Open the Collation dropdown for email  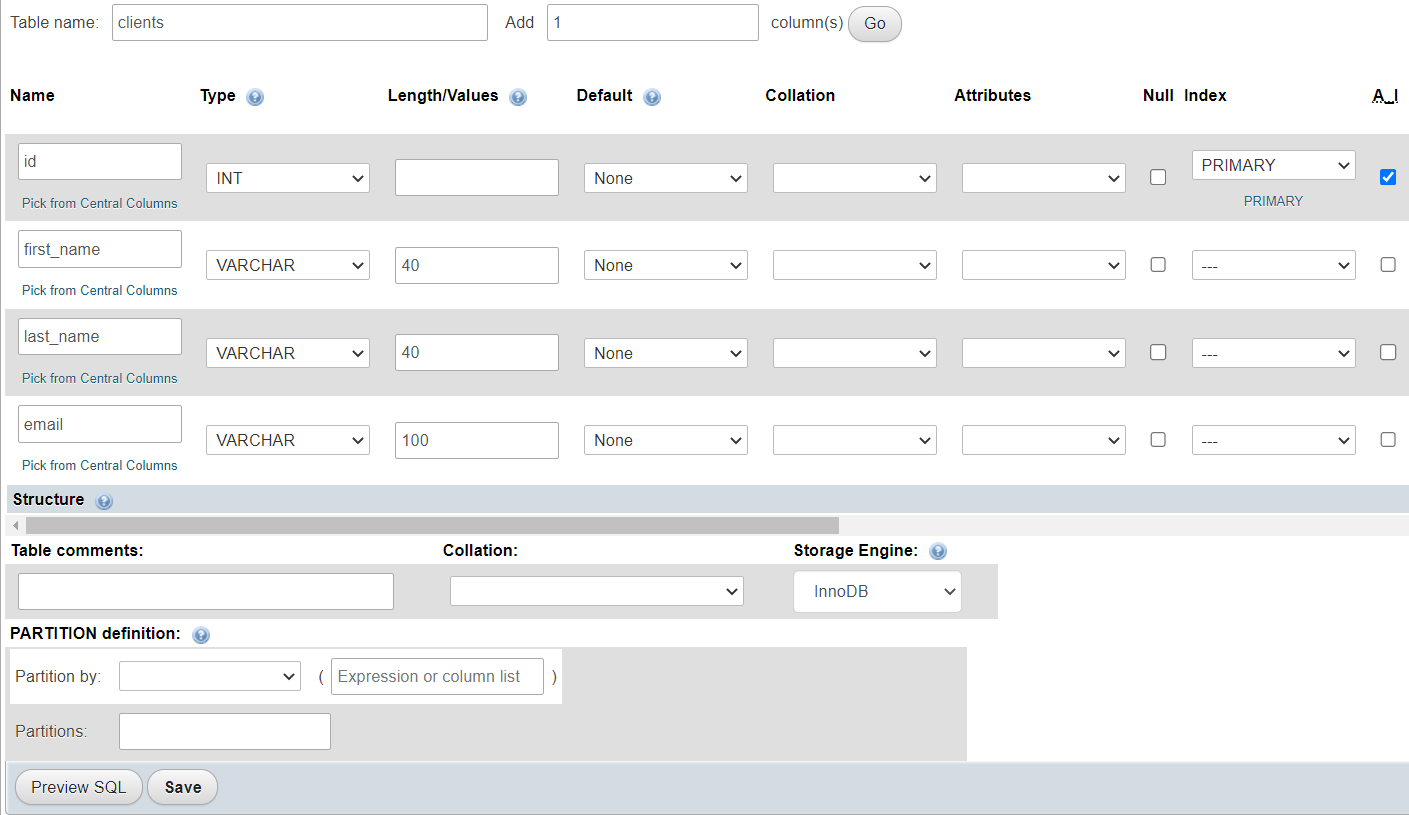pos(855,440)
